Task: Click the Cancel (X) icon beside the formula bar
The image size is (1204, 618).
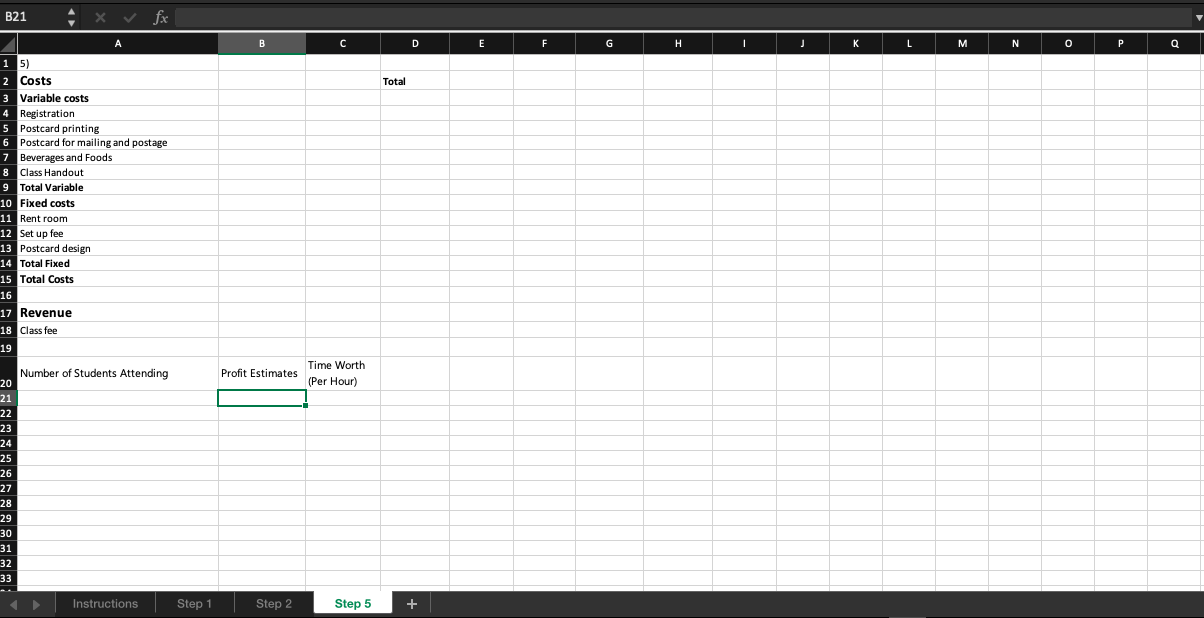Action: 99,17
